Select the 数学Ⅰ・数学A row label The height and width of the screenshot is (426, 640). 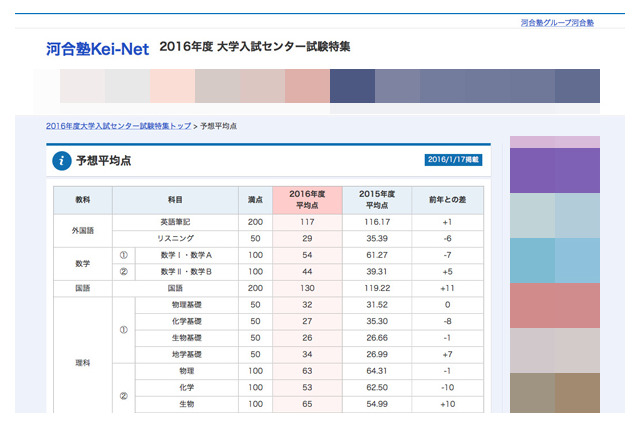click(x=187, y=255)
